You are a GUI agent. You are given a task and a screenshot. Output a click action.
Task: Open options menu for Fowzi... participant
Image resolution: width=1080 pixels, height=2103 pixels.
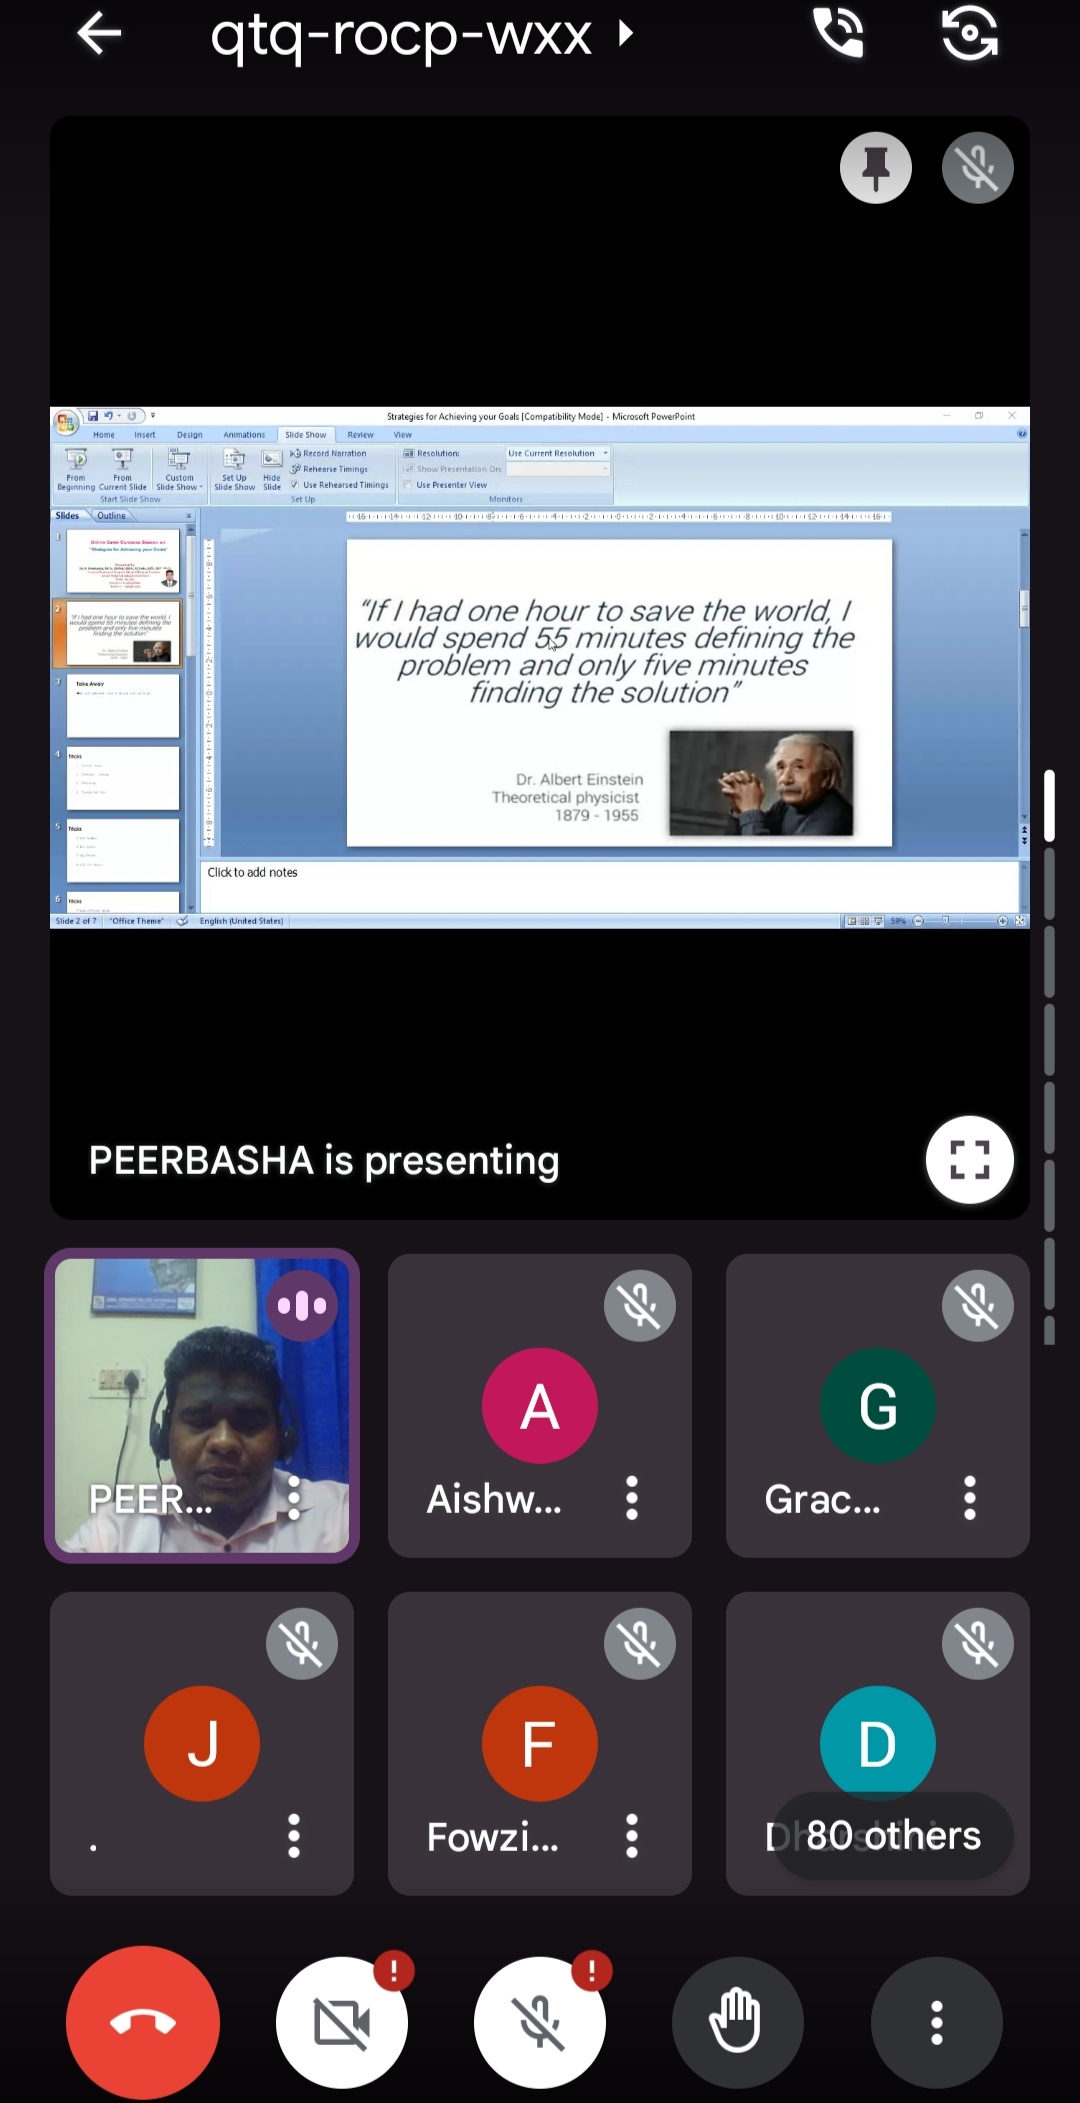tap(632, 1836)
